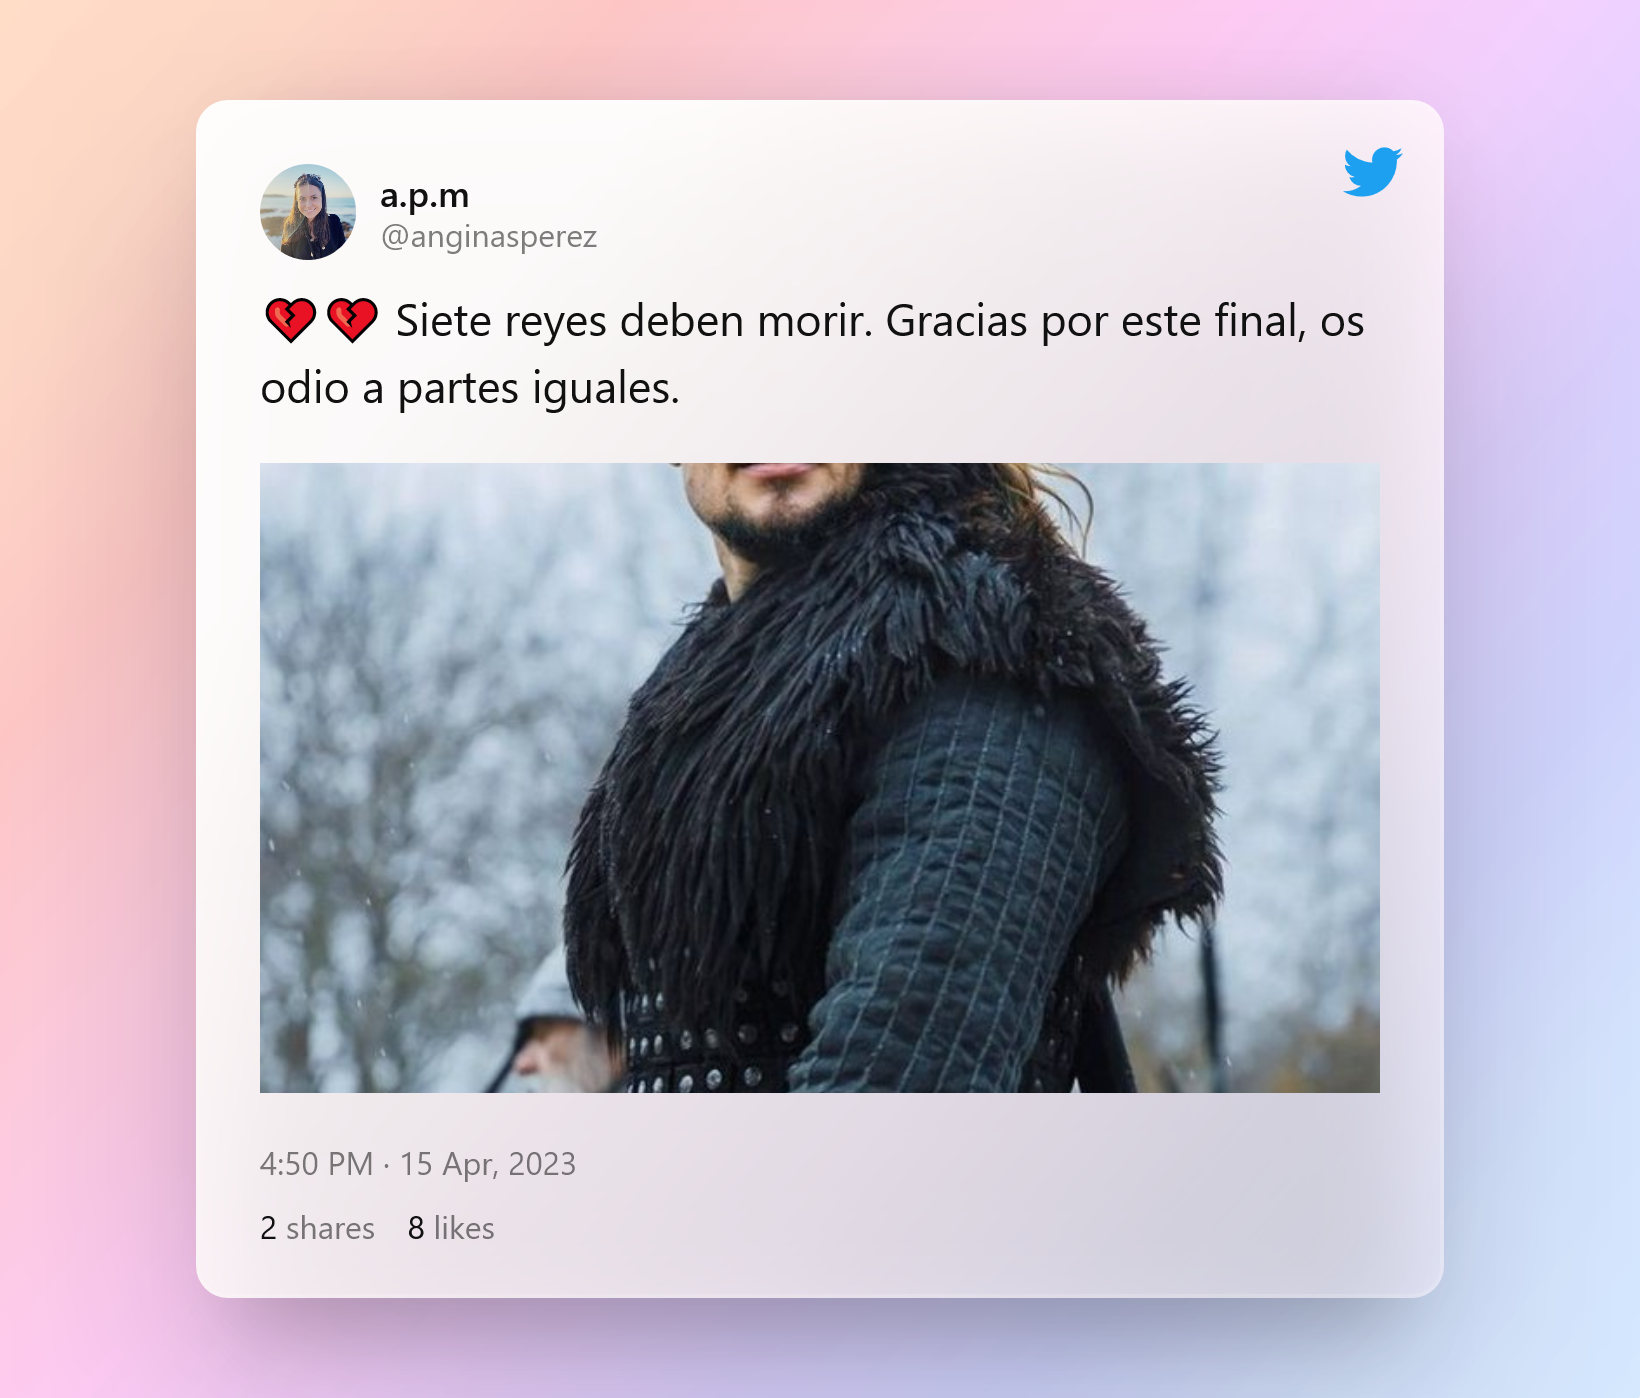Click the display name a.p.m
Image resolution: width=1640 pixels, height=1398 pixels.
tap(424, 195)
